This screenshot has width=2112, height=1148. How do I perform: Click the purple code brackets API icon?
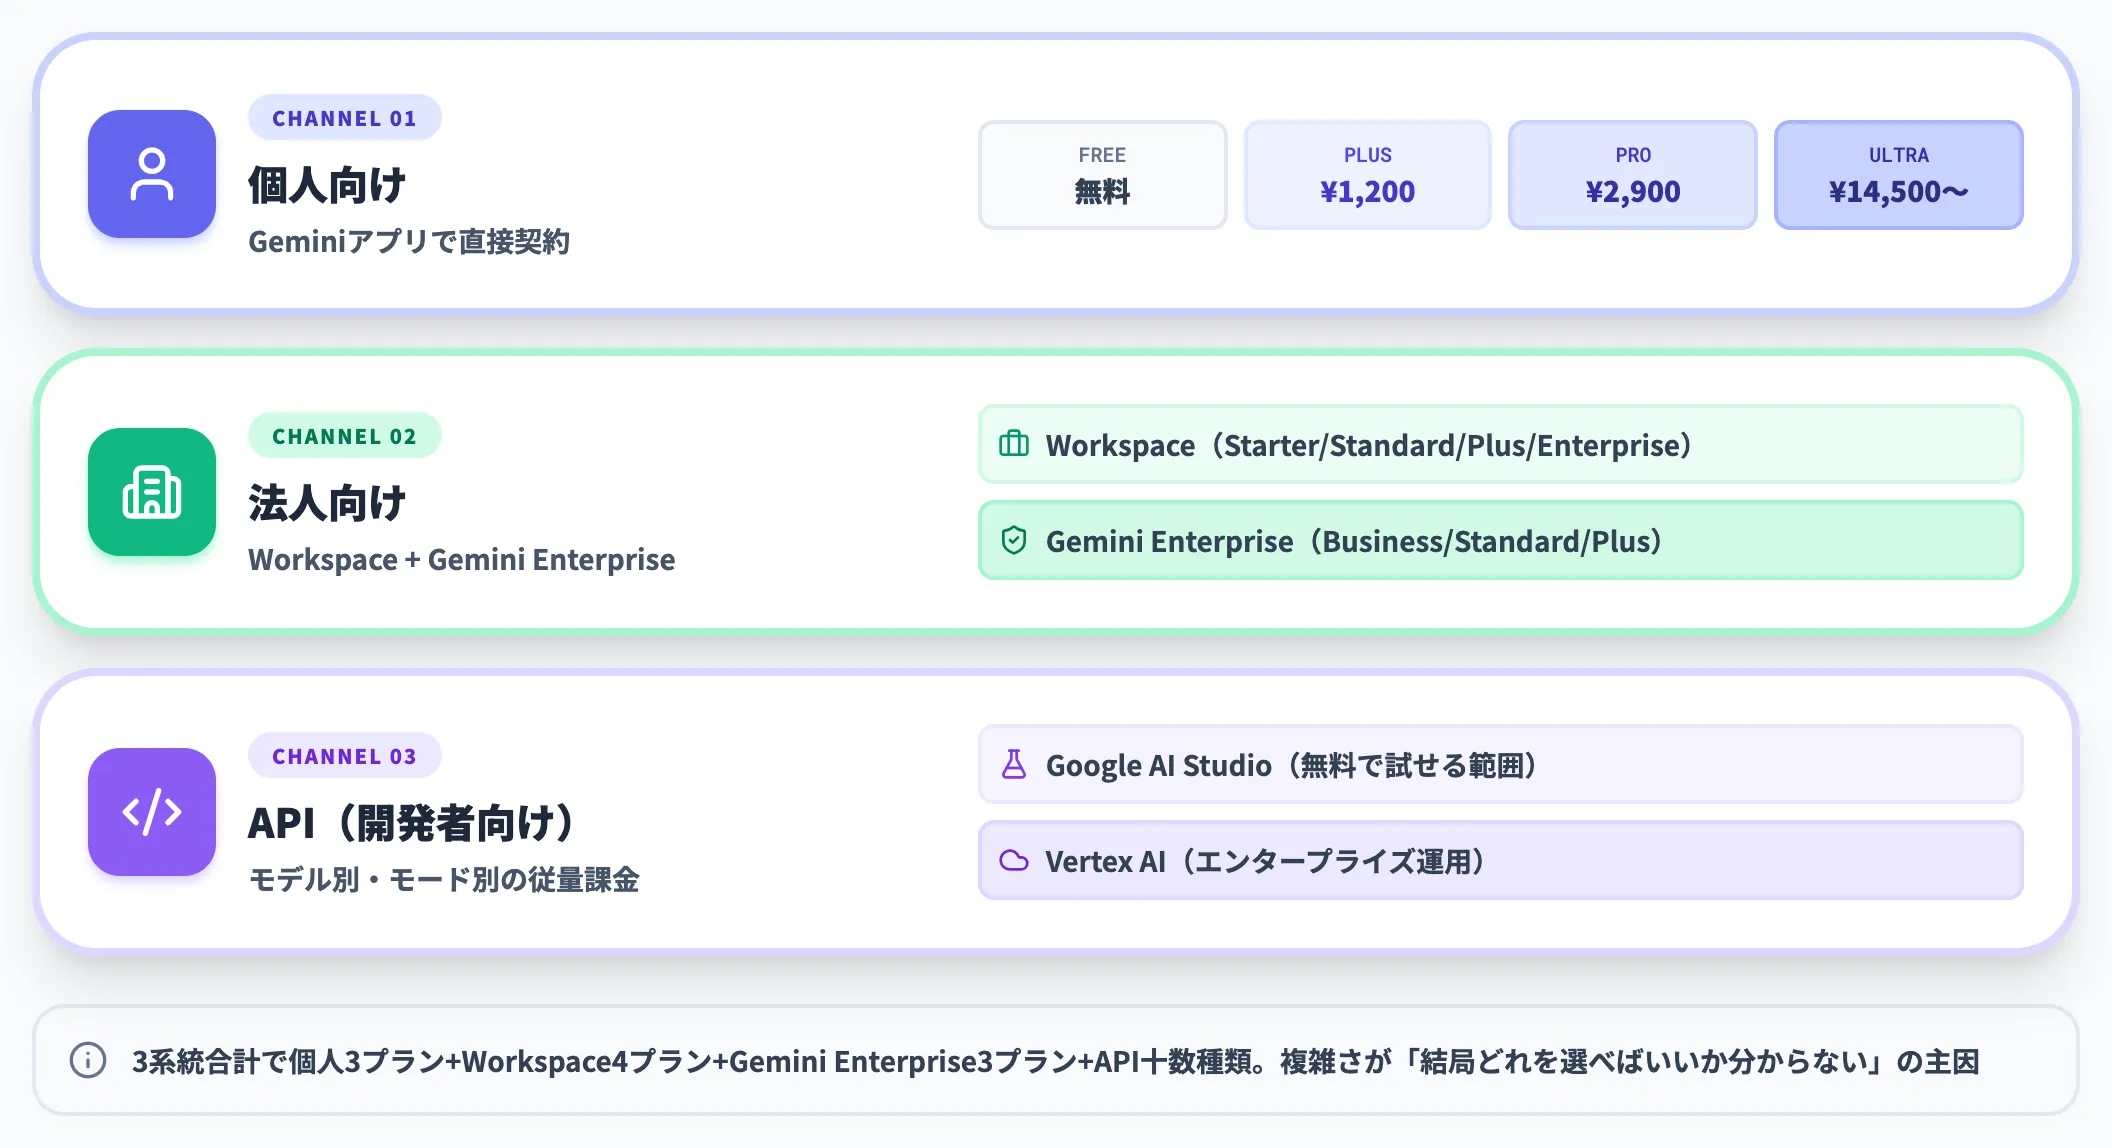(152, 812)
